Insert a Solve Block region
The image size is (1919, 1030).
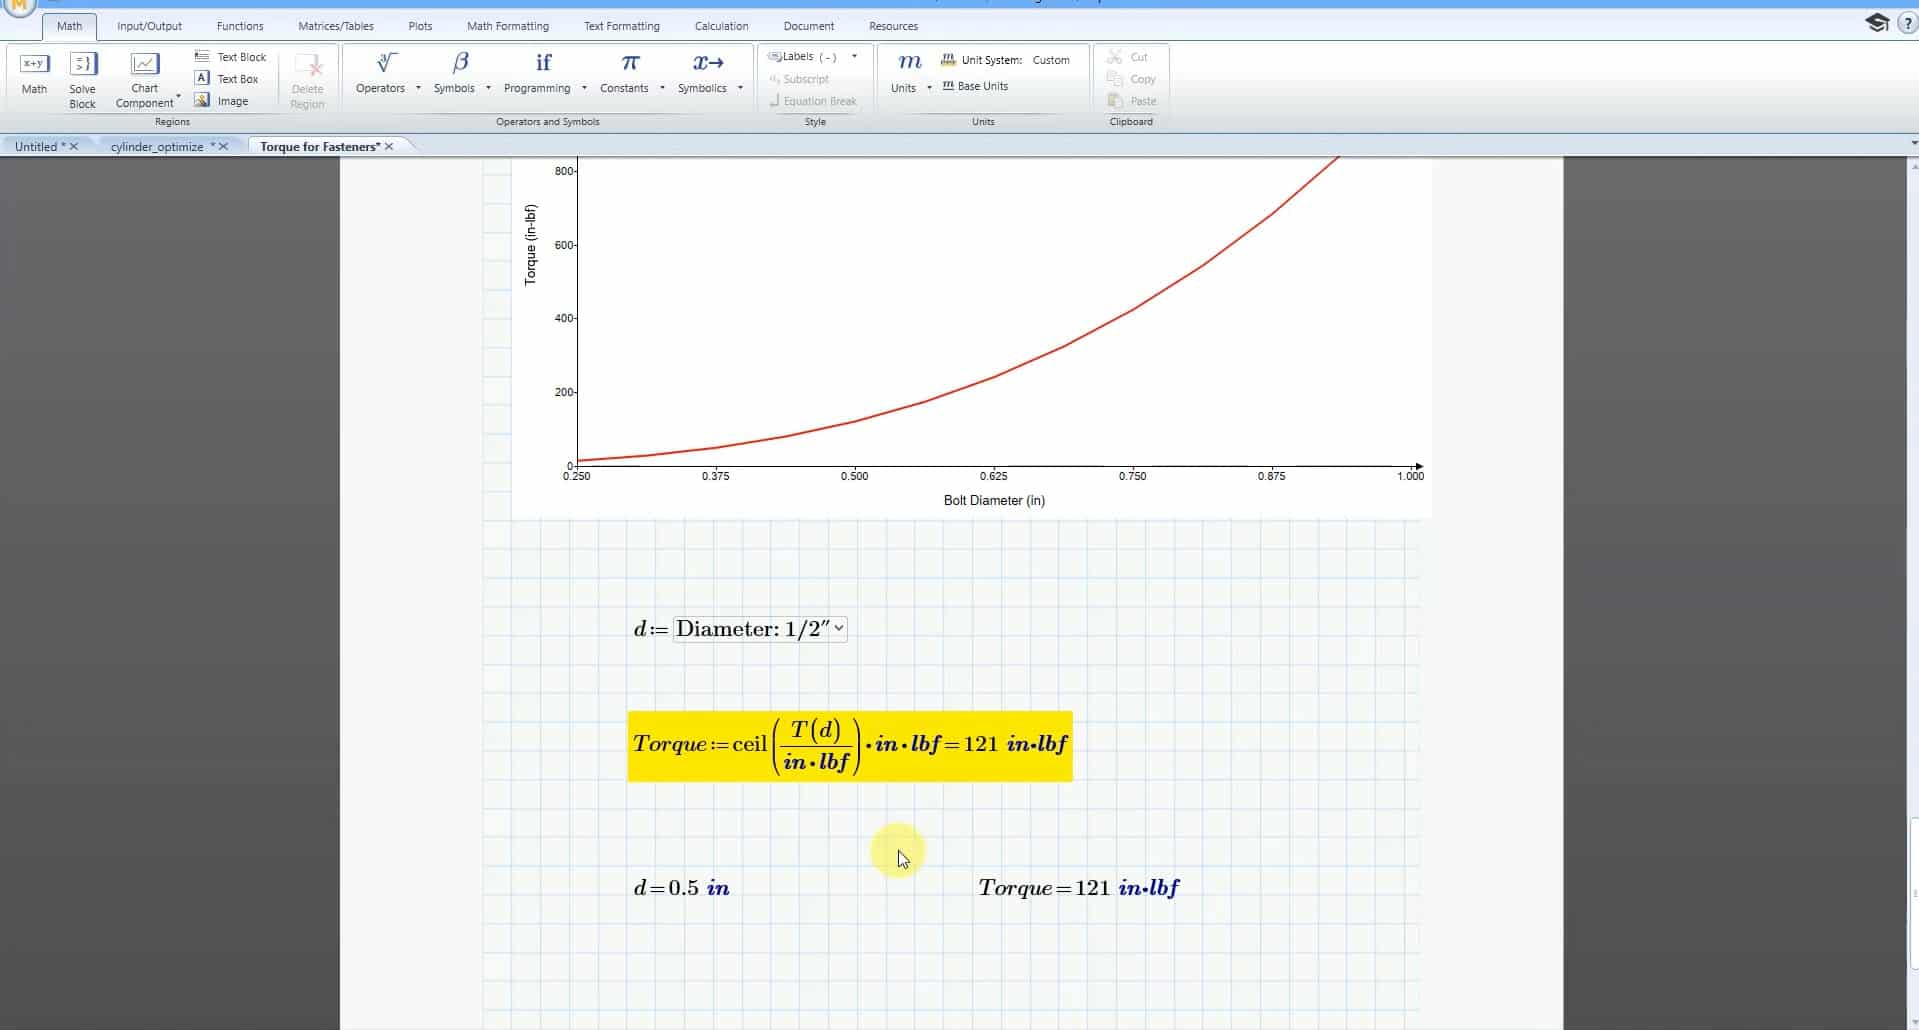[x=82, y=79]
